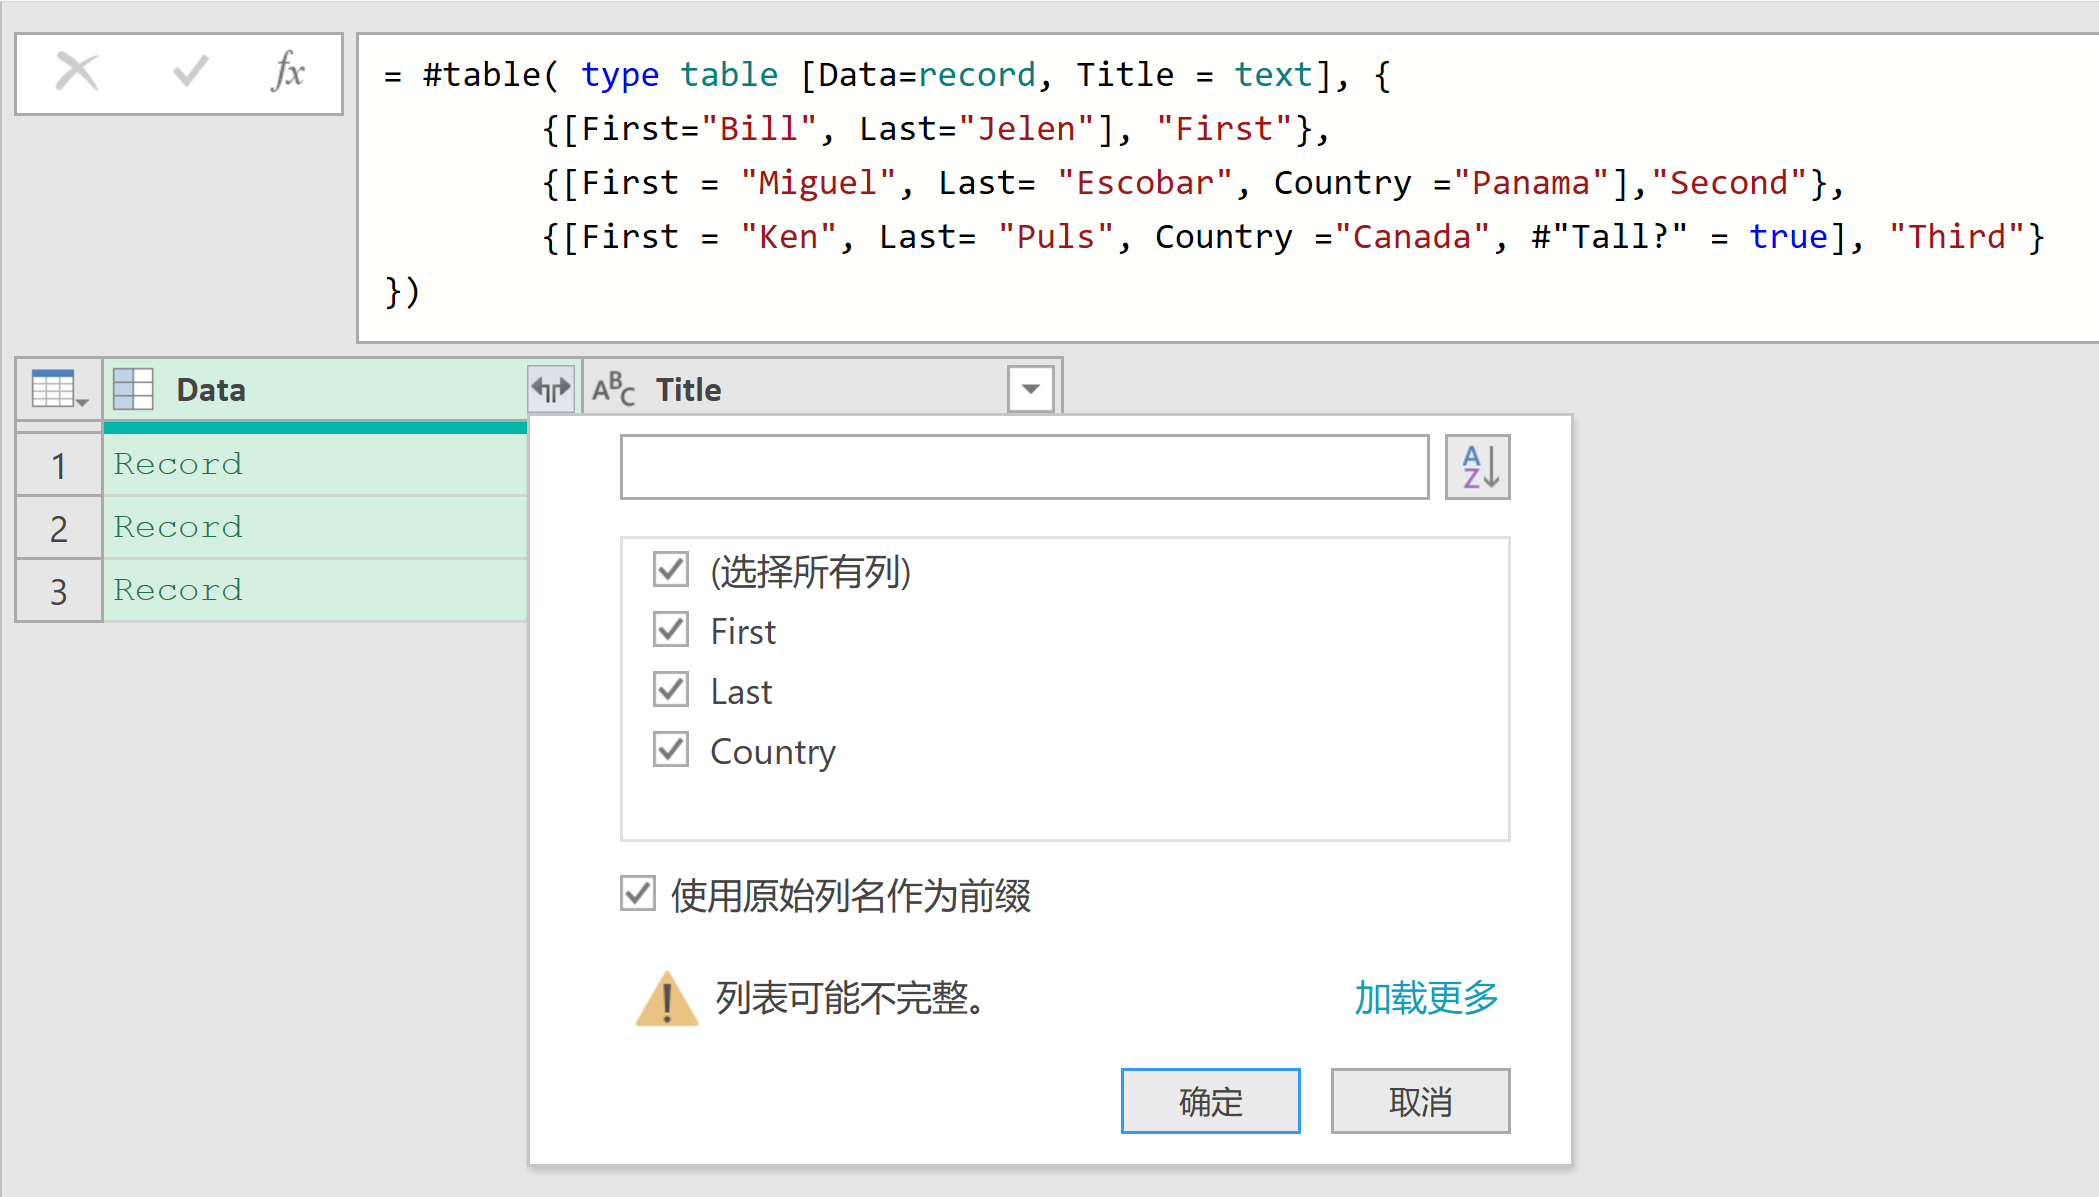
Task: Click the cancel formula X icon
Action: 77,72
